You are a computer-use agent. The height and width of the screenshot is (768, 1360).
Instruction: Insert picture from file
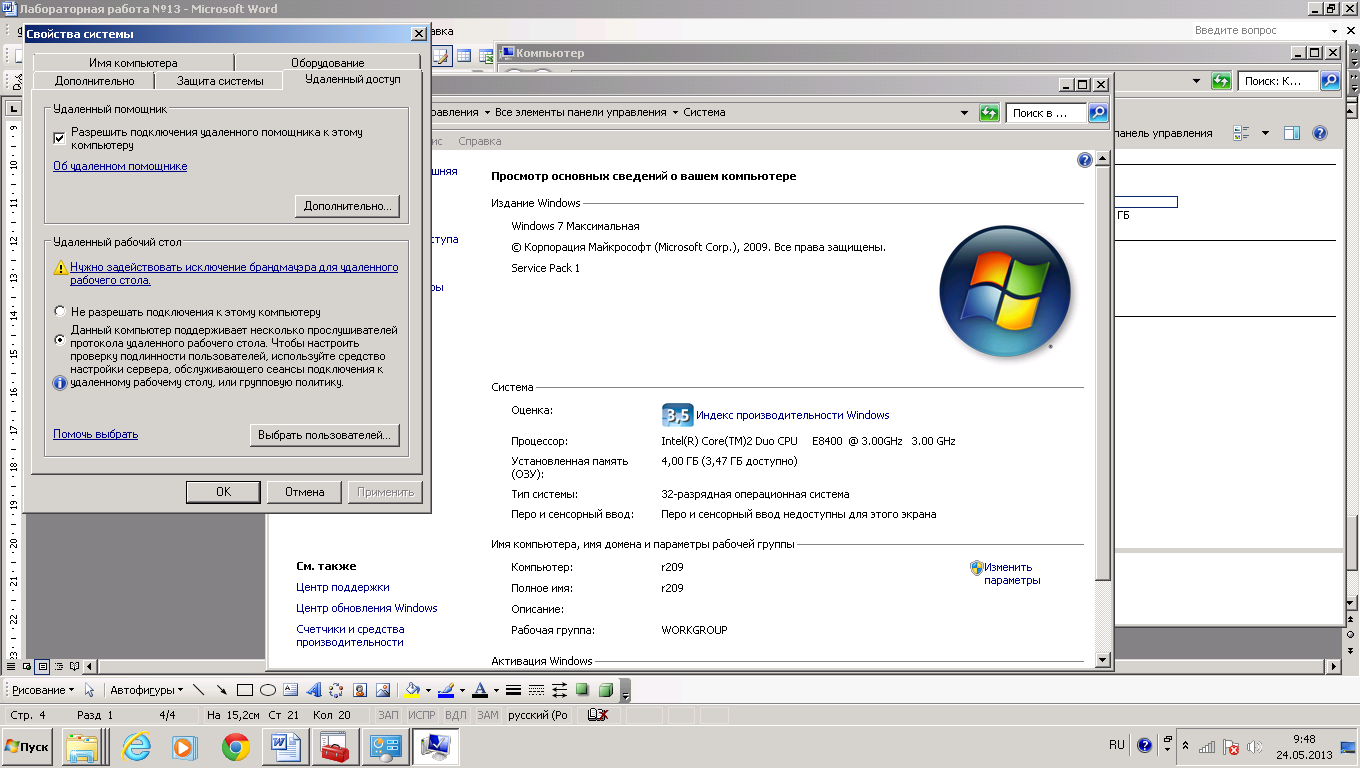pyautogui.click(x=382, y=690)
